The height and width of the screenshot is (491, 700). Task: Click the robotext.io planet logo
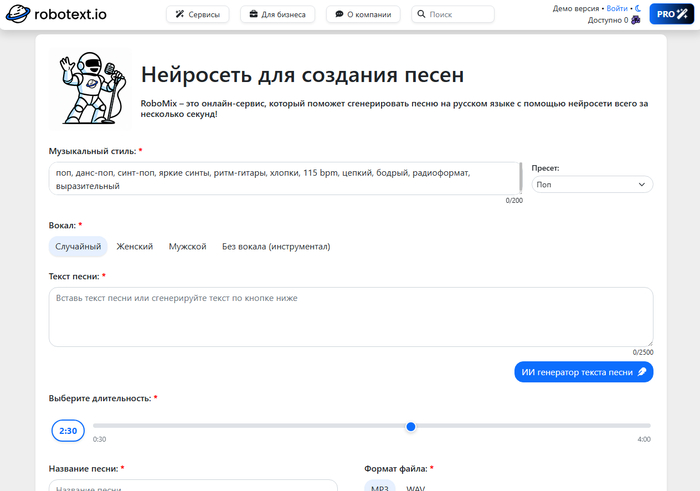(17, 15)
